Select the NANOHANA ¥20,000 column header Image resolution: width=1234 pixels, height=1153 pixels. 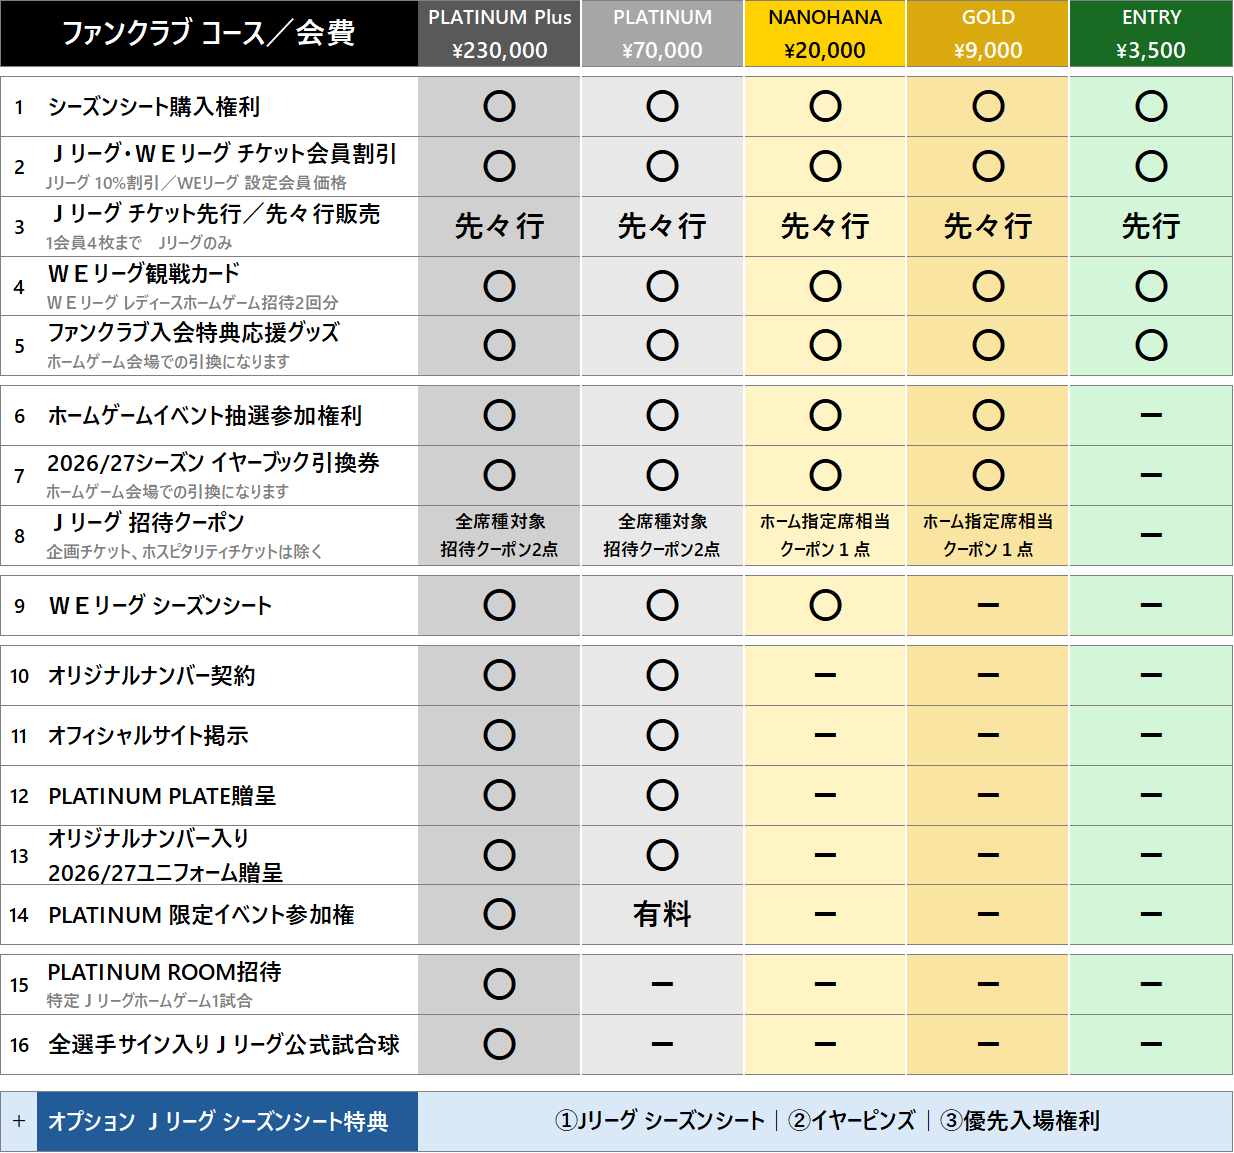[x=825, y=34]
